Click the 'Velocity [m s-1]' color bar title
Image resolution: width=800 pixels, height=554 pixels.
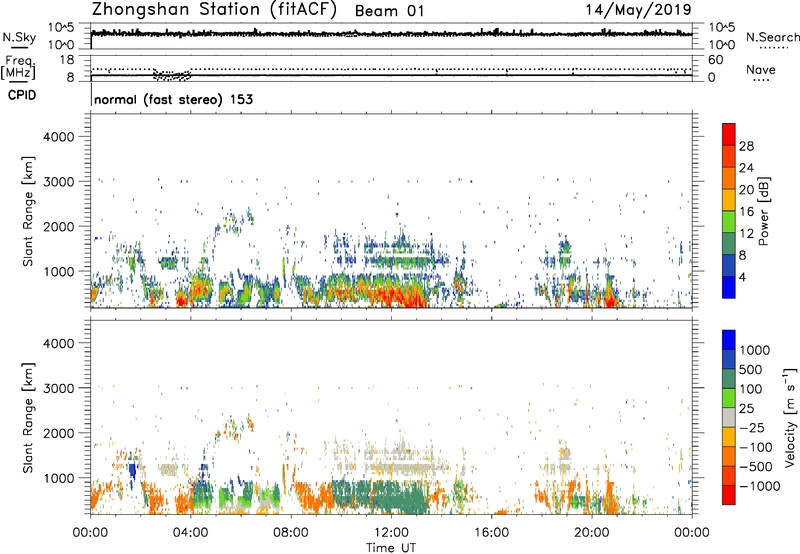pyautogui.click(x=790, y=417)
